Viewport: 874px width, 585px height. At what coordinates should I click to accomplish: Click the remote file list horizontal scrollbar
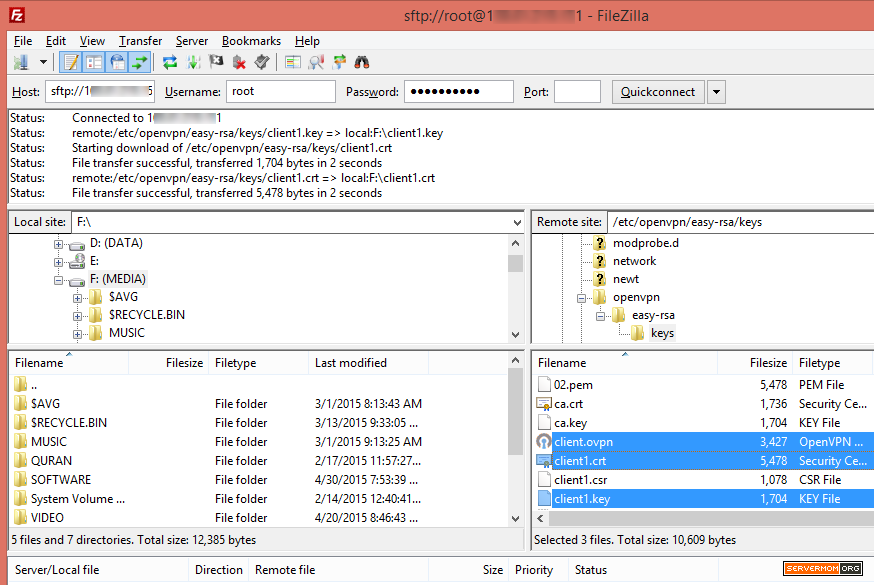coord(711,519)
